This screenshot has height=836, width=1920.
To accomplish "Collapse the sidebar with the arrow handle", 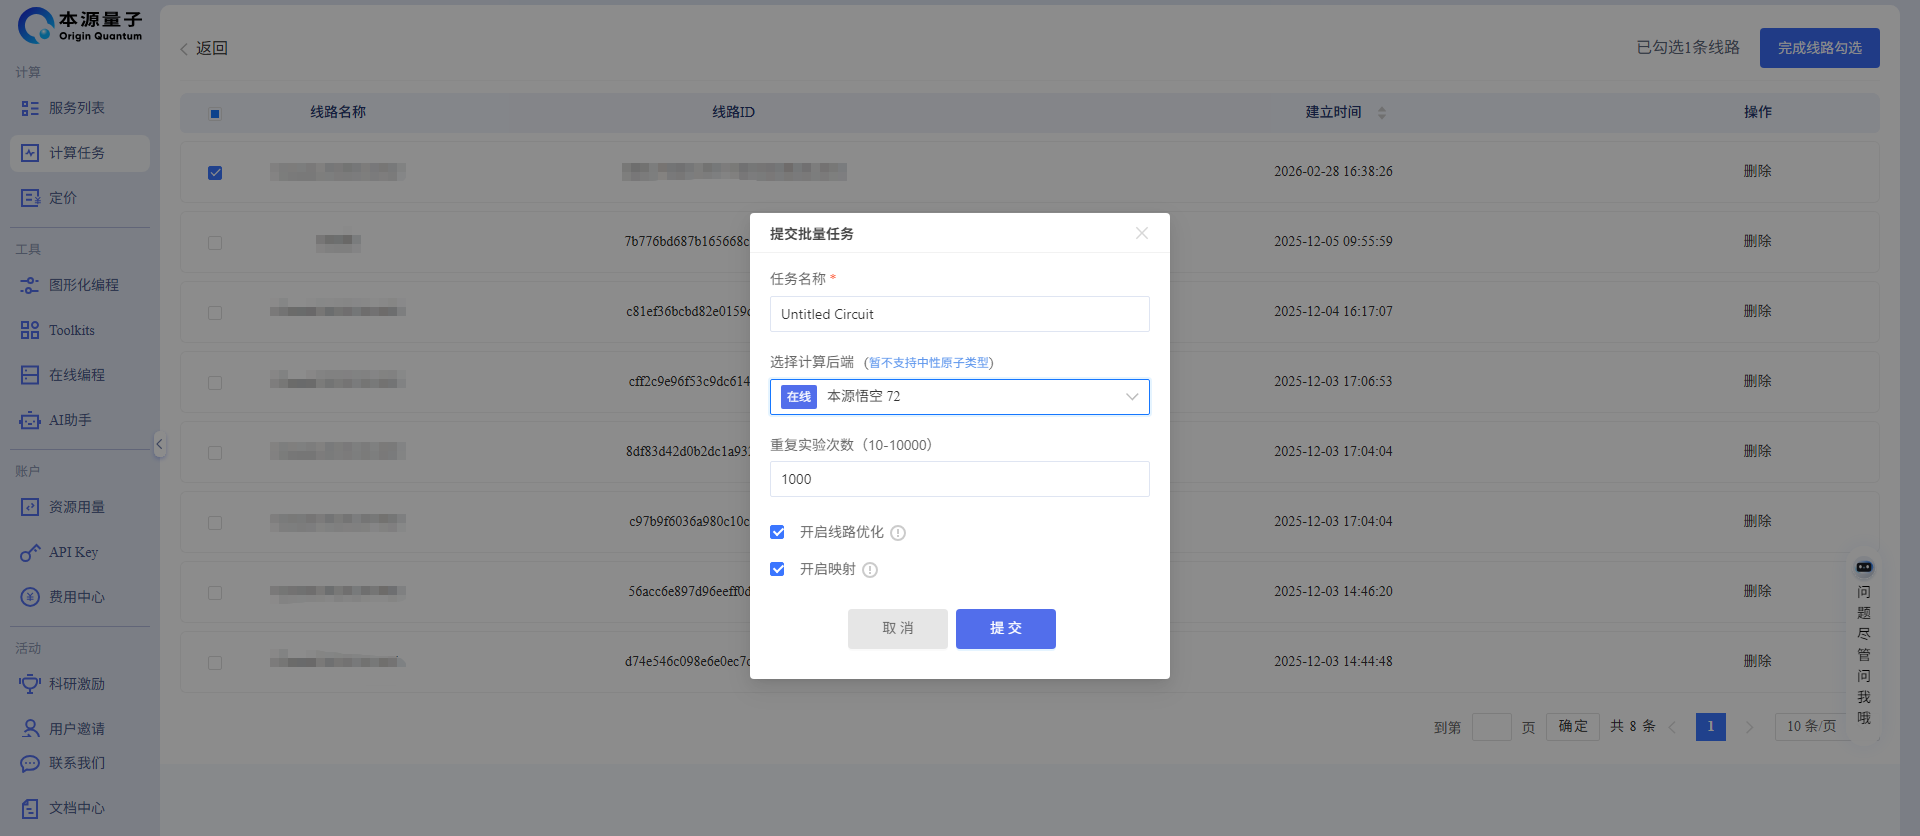I will tap(159, 444).
